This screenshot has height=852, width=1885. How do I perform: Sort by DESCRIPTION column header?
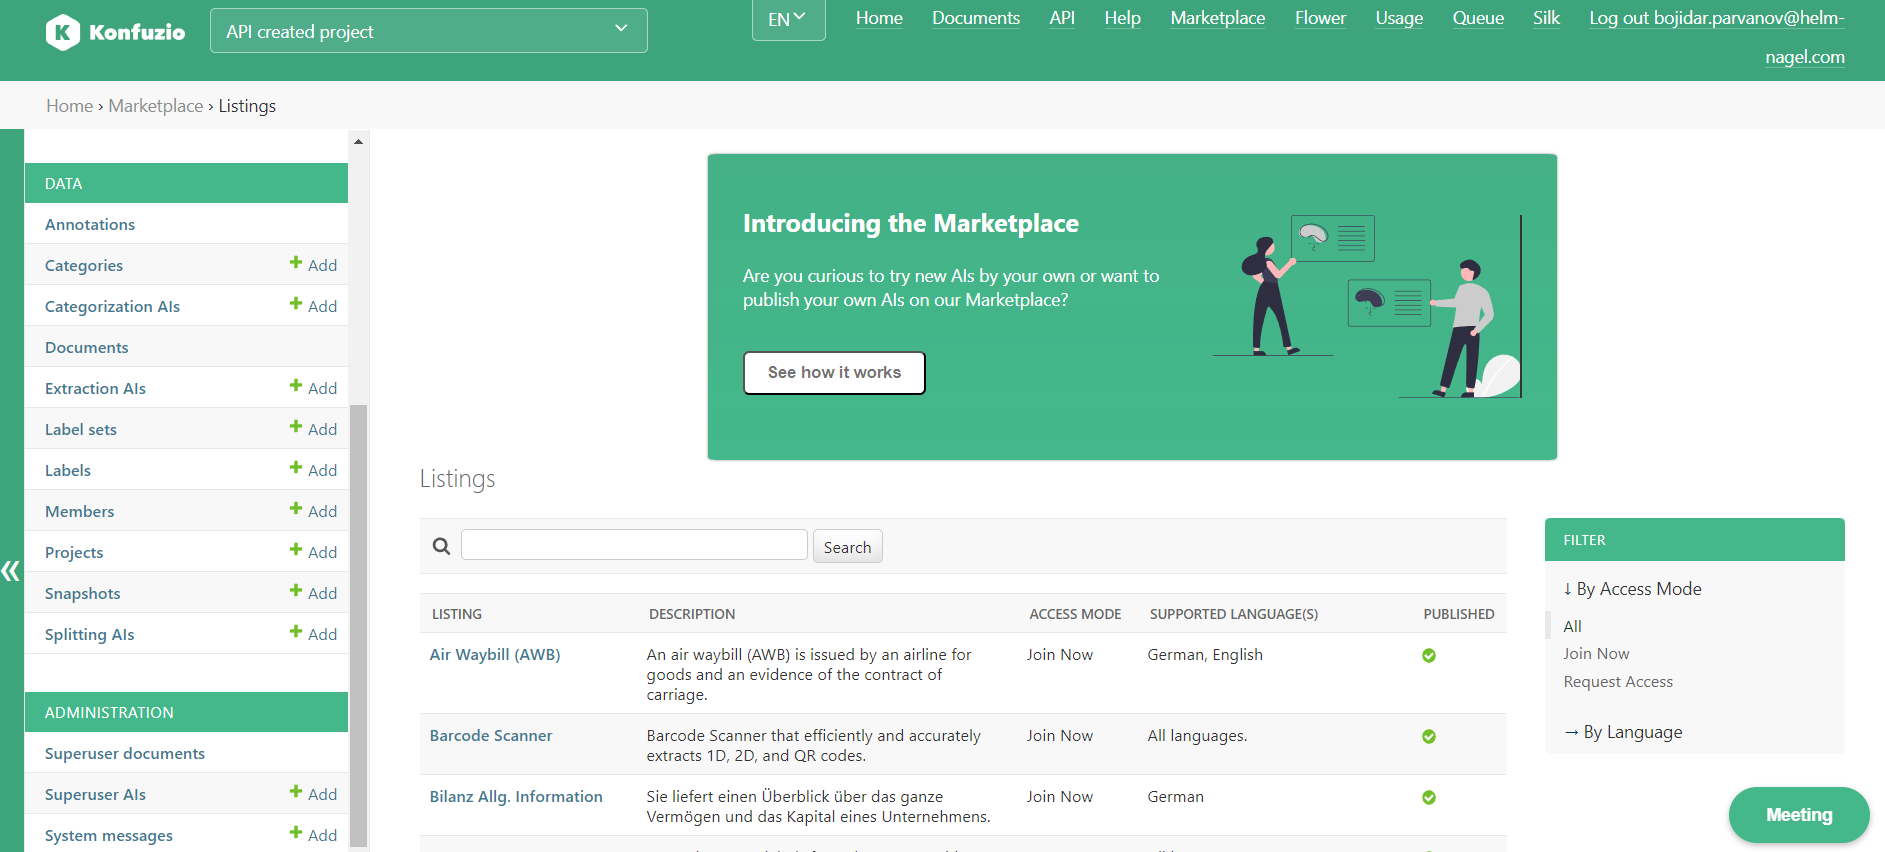[692, 614]
